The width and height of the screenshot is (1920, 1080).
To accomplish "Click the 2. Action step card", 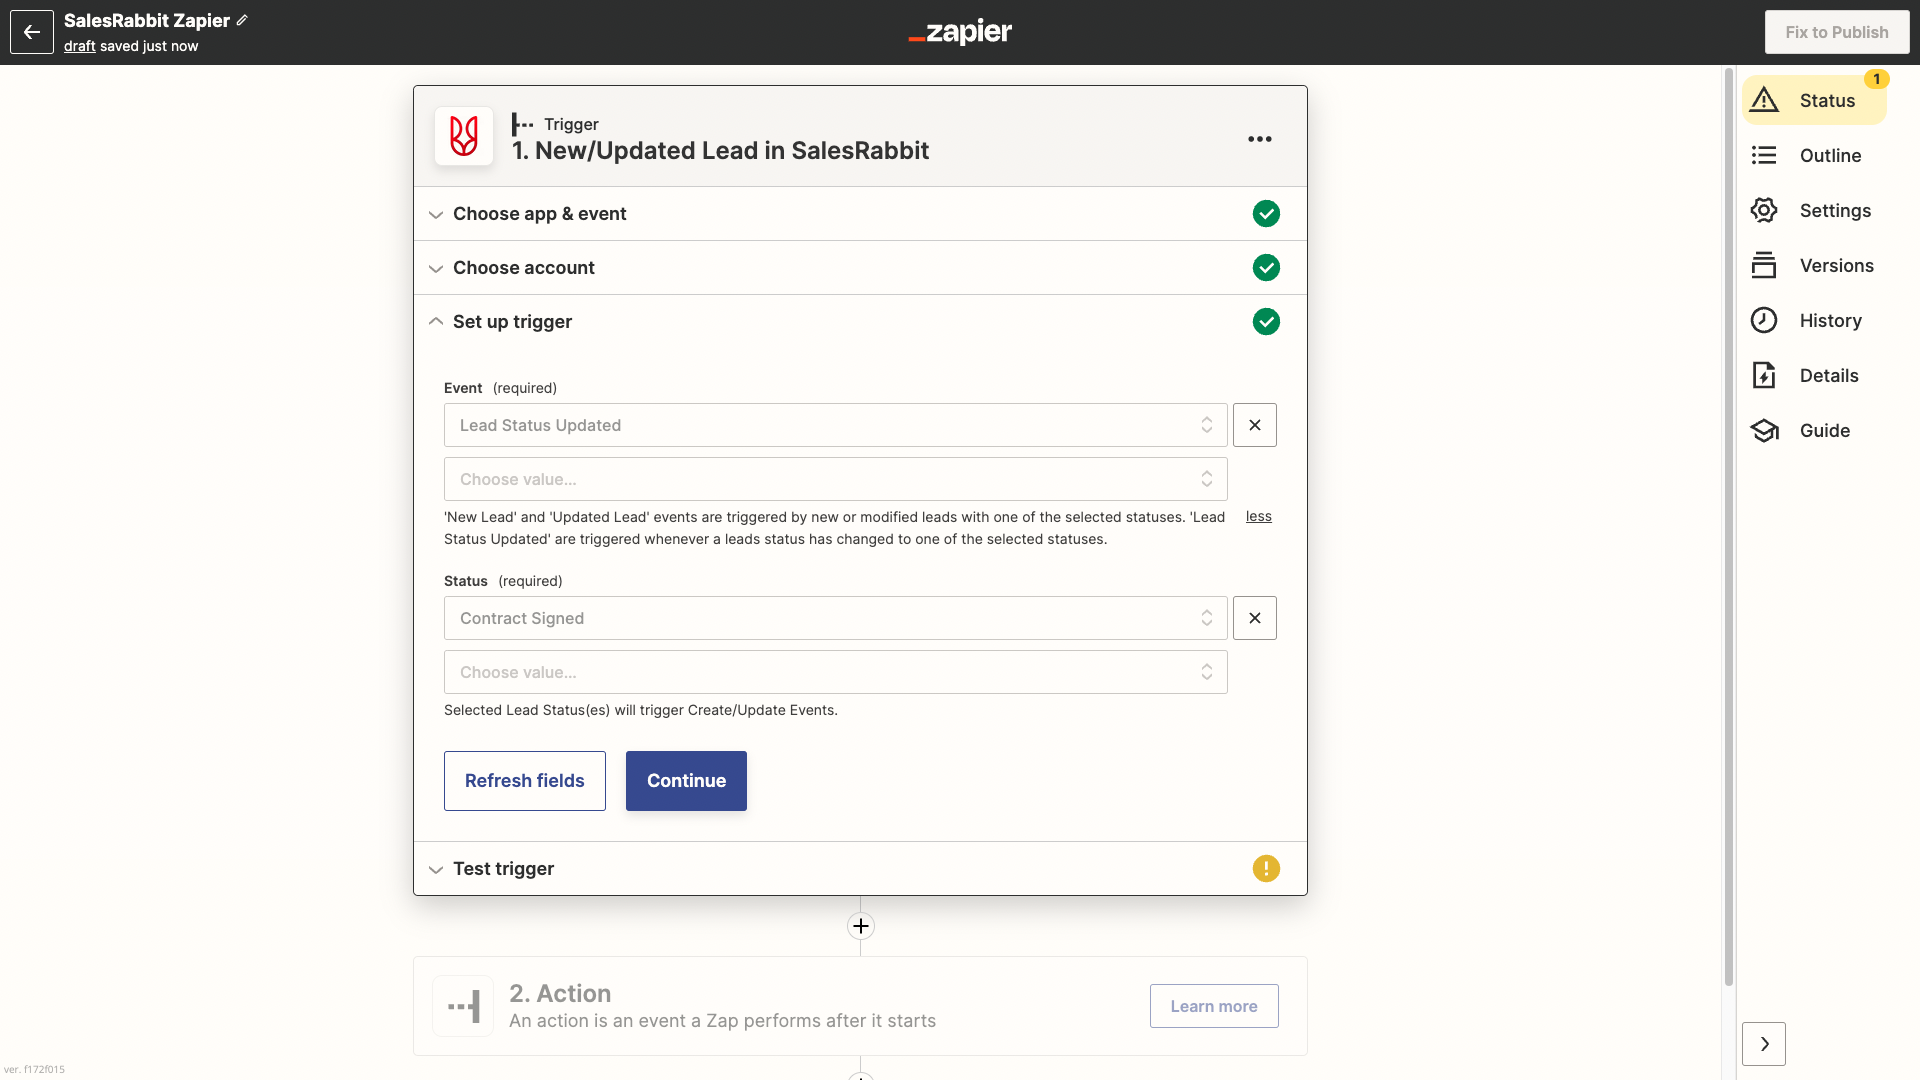I will coord(860,1006).
